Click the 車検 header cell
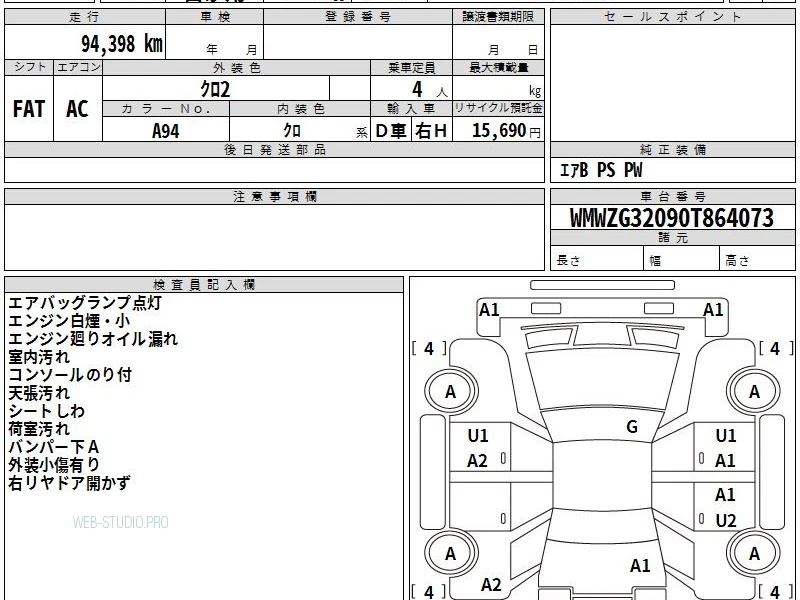 pos(215,17)
